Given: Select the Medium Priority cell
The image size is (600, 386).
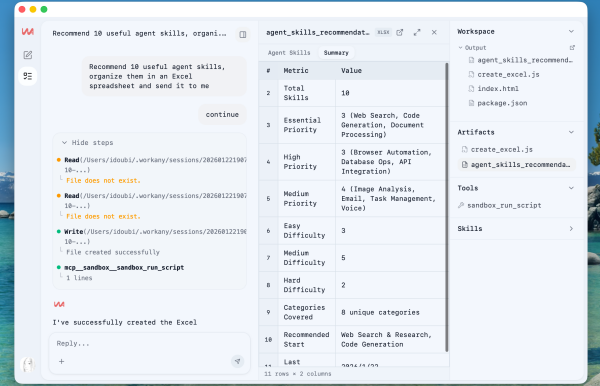Looking at the screenshot, I should (307, 199).
